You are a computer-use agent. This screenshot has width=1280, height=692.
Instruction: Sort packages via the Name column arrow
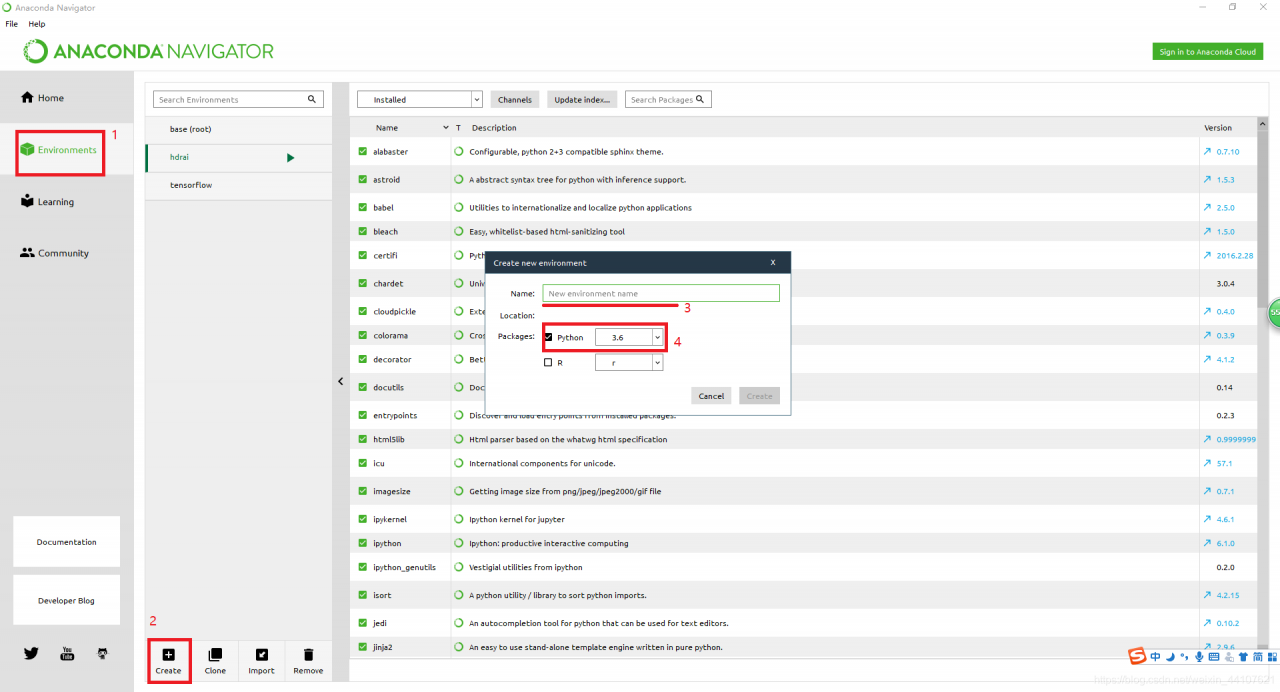(x=446, y=128)
